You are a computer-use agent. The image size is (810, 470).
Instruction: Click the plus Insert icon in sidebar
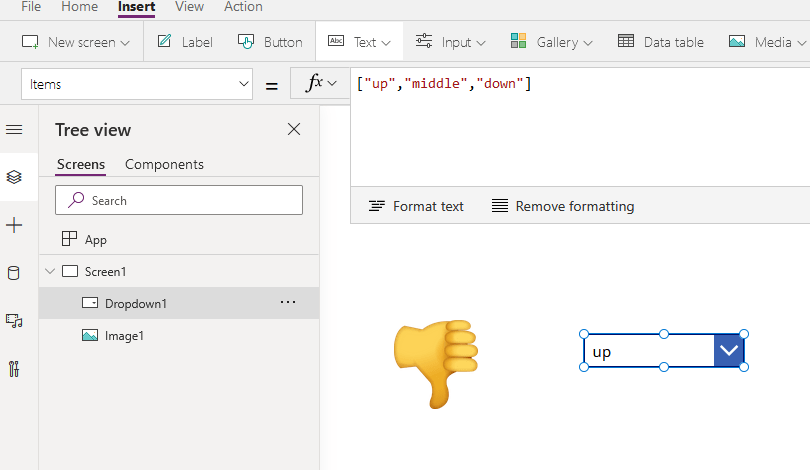point(14,226)
